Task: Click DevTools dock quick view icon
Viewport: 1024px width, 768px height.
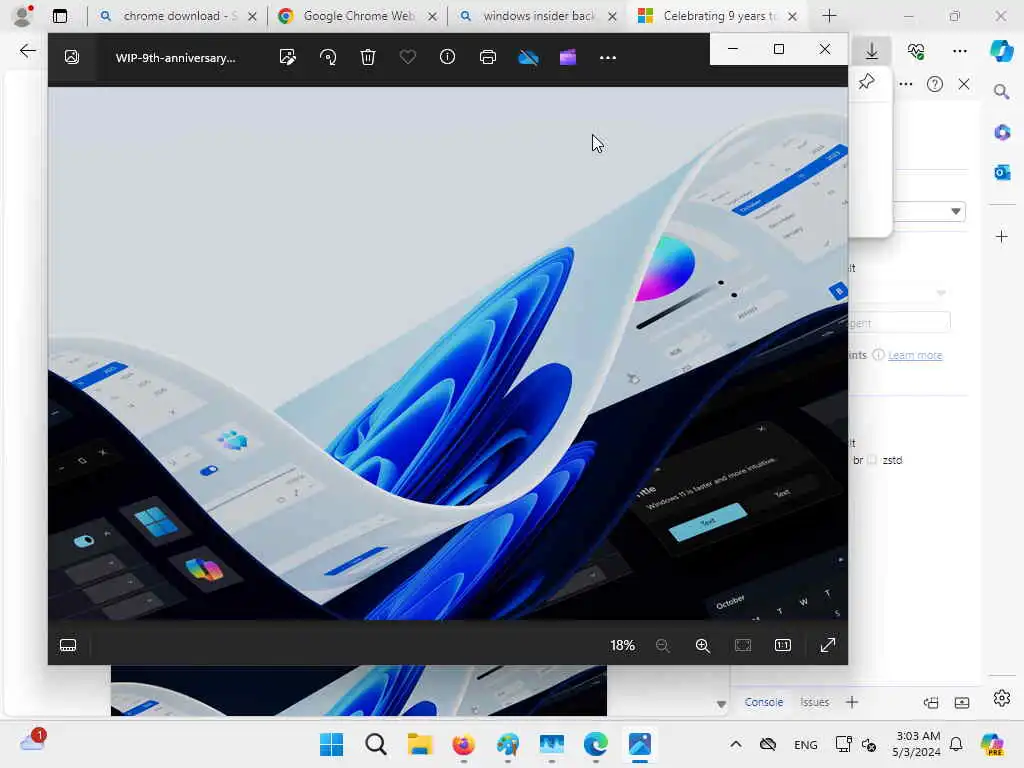Action: [x=931, y=703]
